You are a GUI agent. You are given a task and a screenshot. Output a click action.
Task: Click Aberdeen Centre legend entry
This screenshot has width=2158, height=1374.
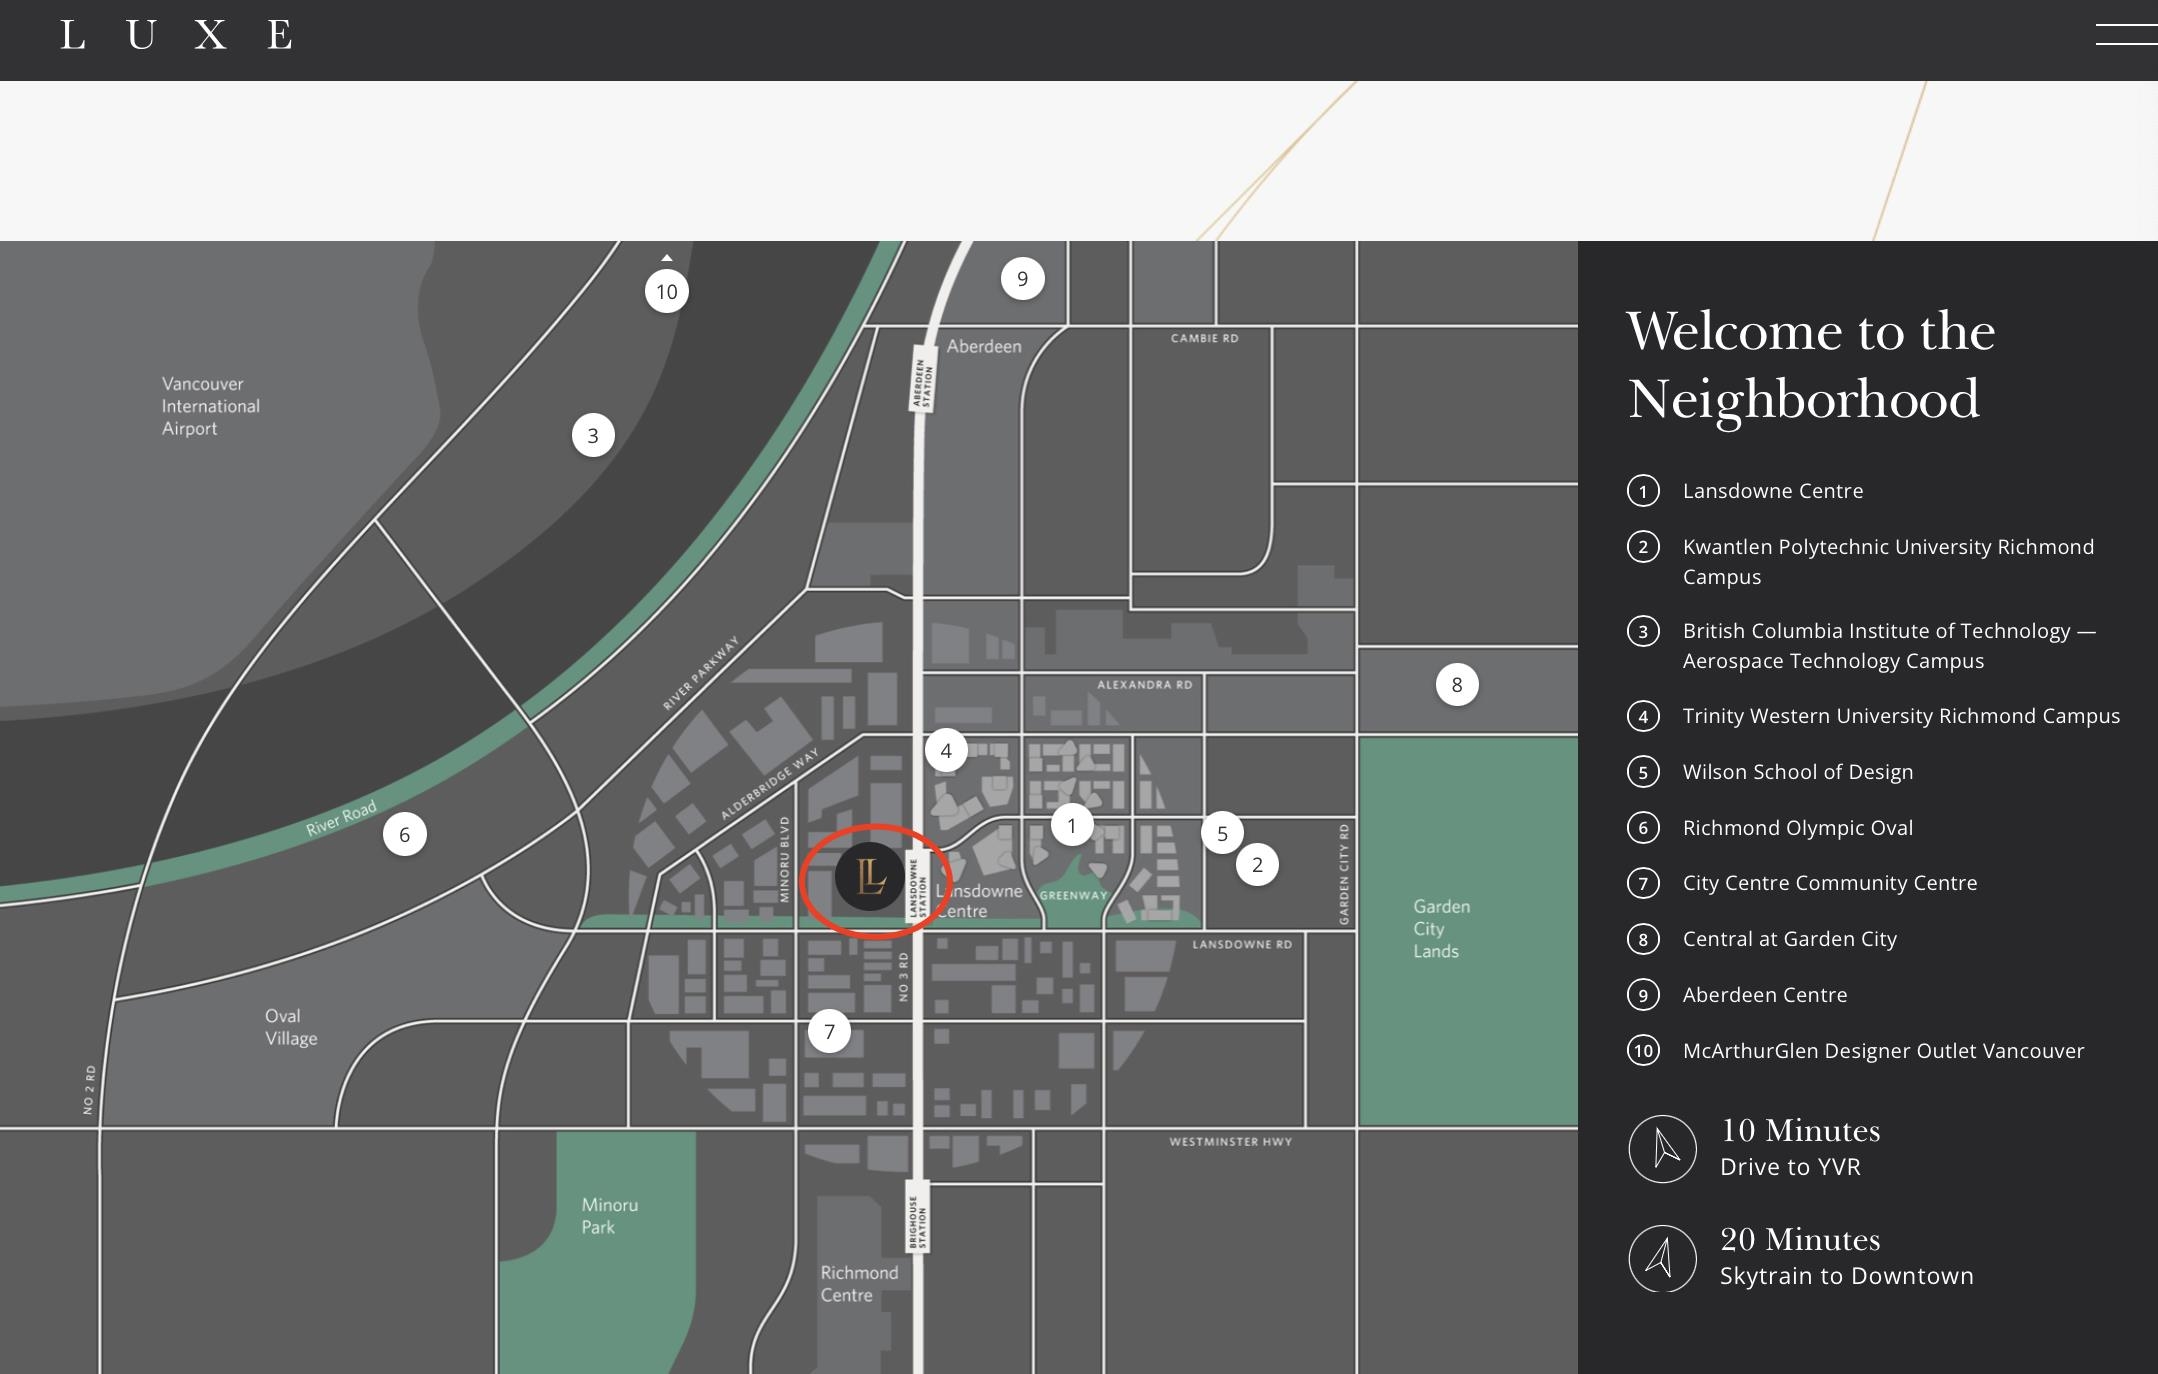[1765, 995]
